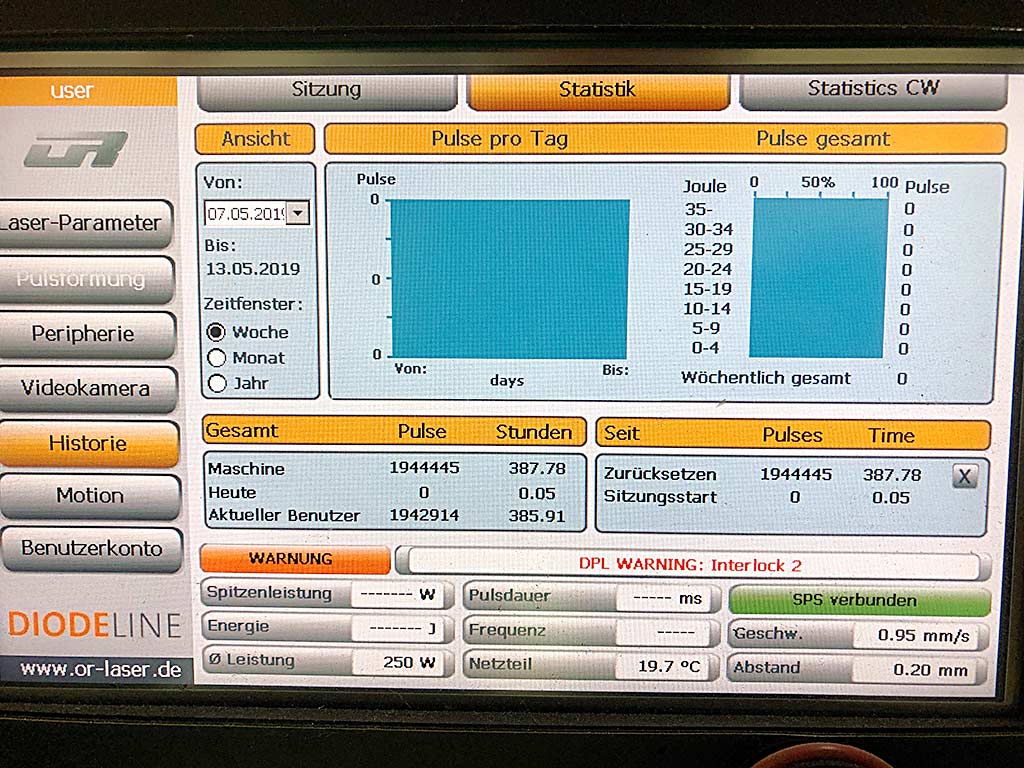Click the X reset button beside Zurücksetzen
The width and height of the screenshot is (1024, 768).
pos(964,476)
